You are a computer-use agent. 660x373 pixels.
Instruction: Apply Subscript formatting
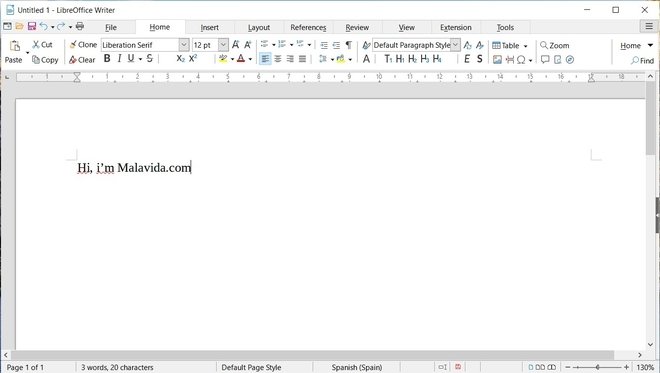[181, 59]
